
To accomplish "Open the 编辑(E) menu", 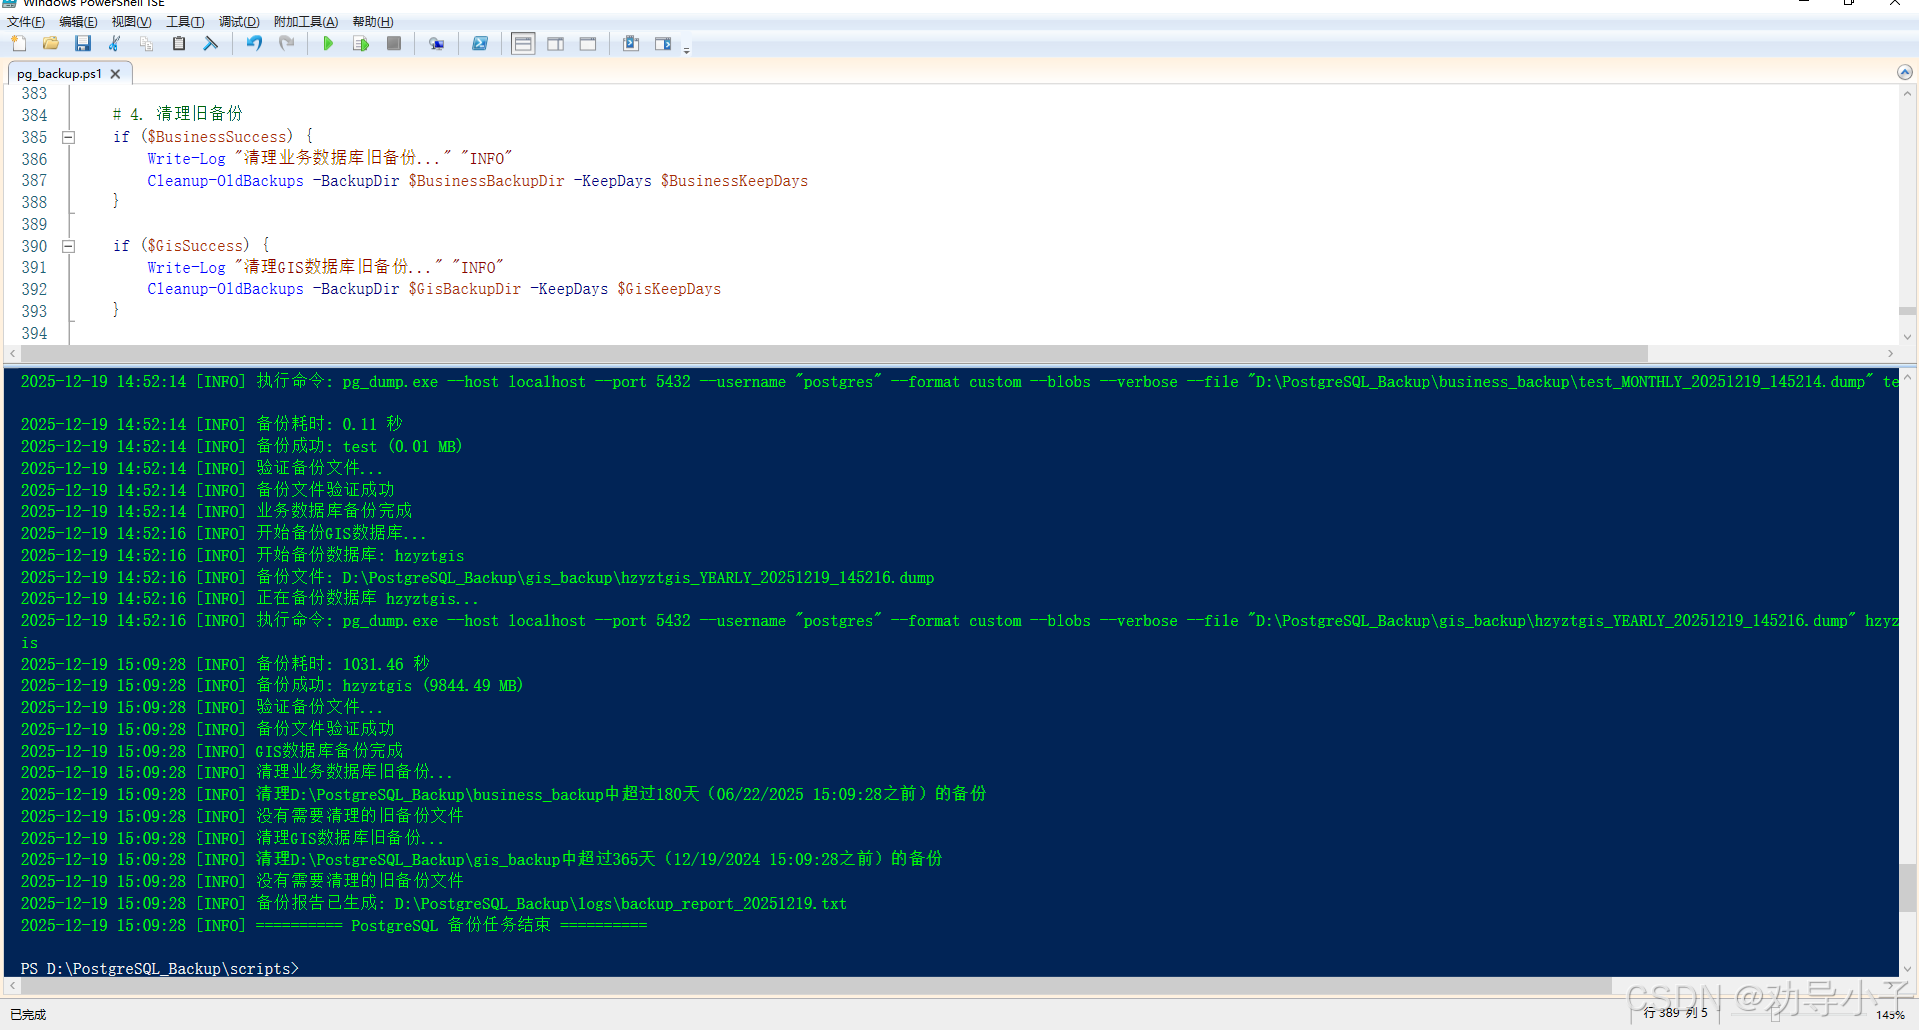I will click(x=78, y=21).
